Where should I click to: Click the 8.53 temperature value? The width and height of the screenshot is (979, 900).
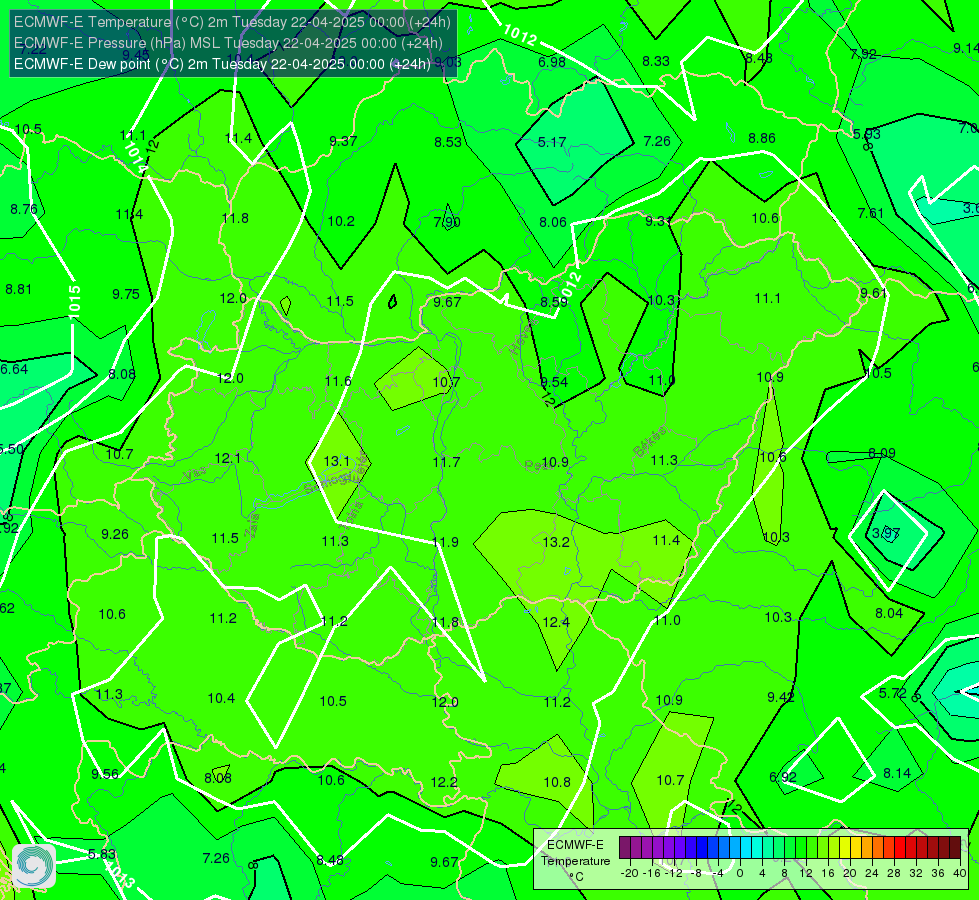[448, 142]
